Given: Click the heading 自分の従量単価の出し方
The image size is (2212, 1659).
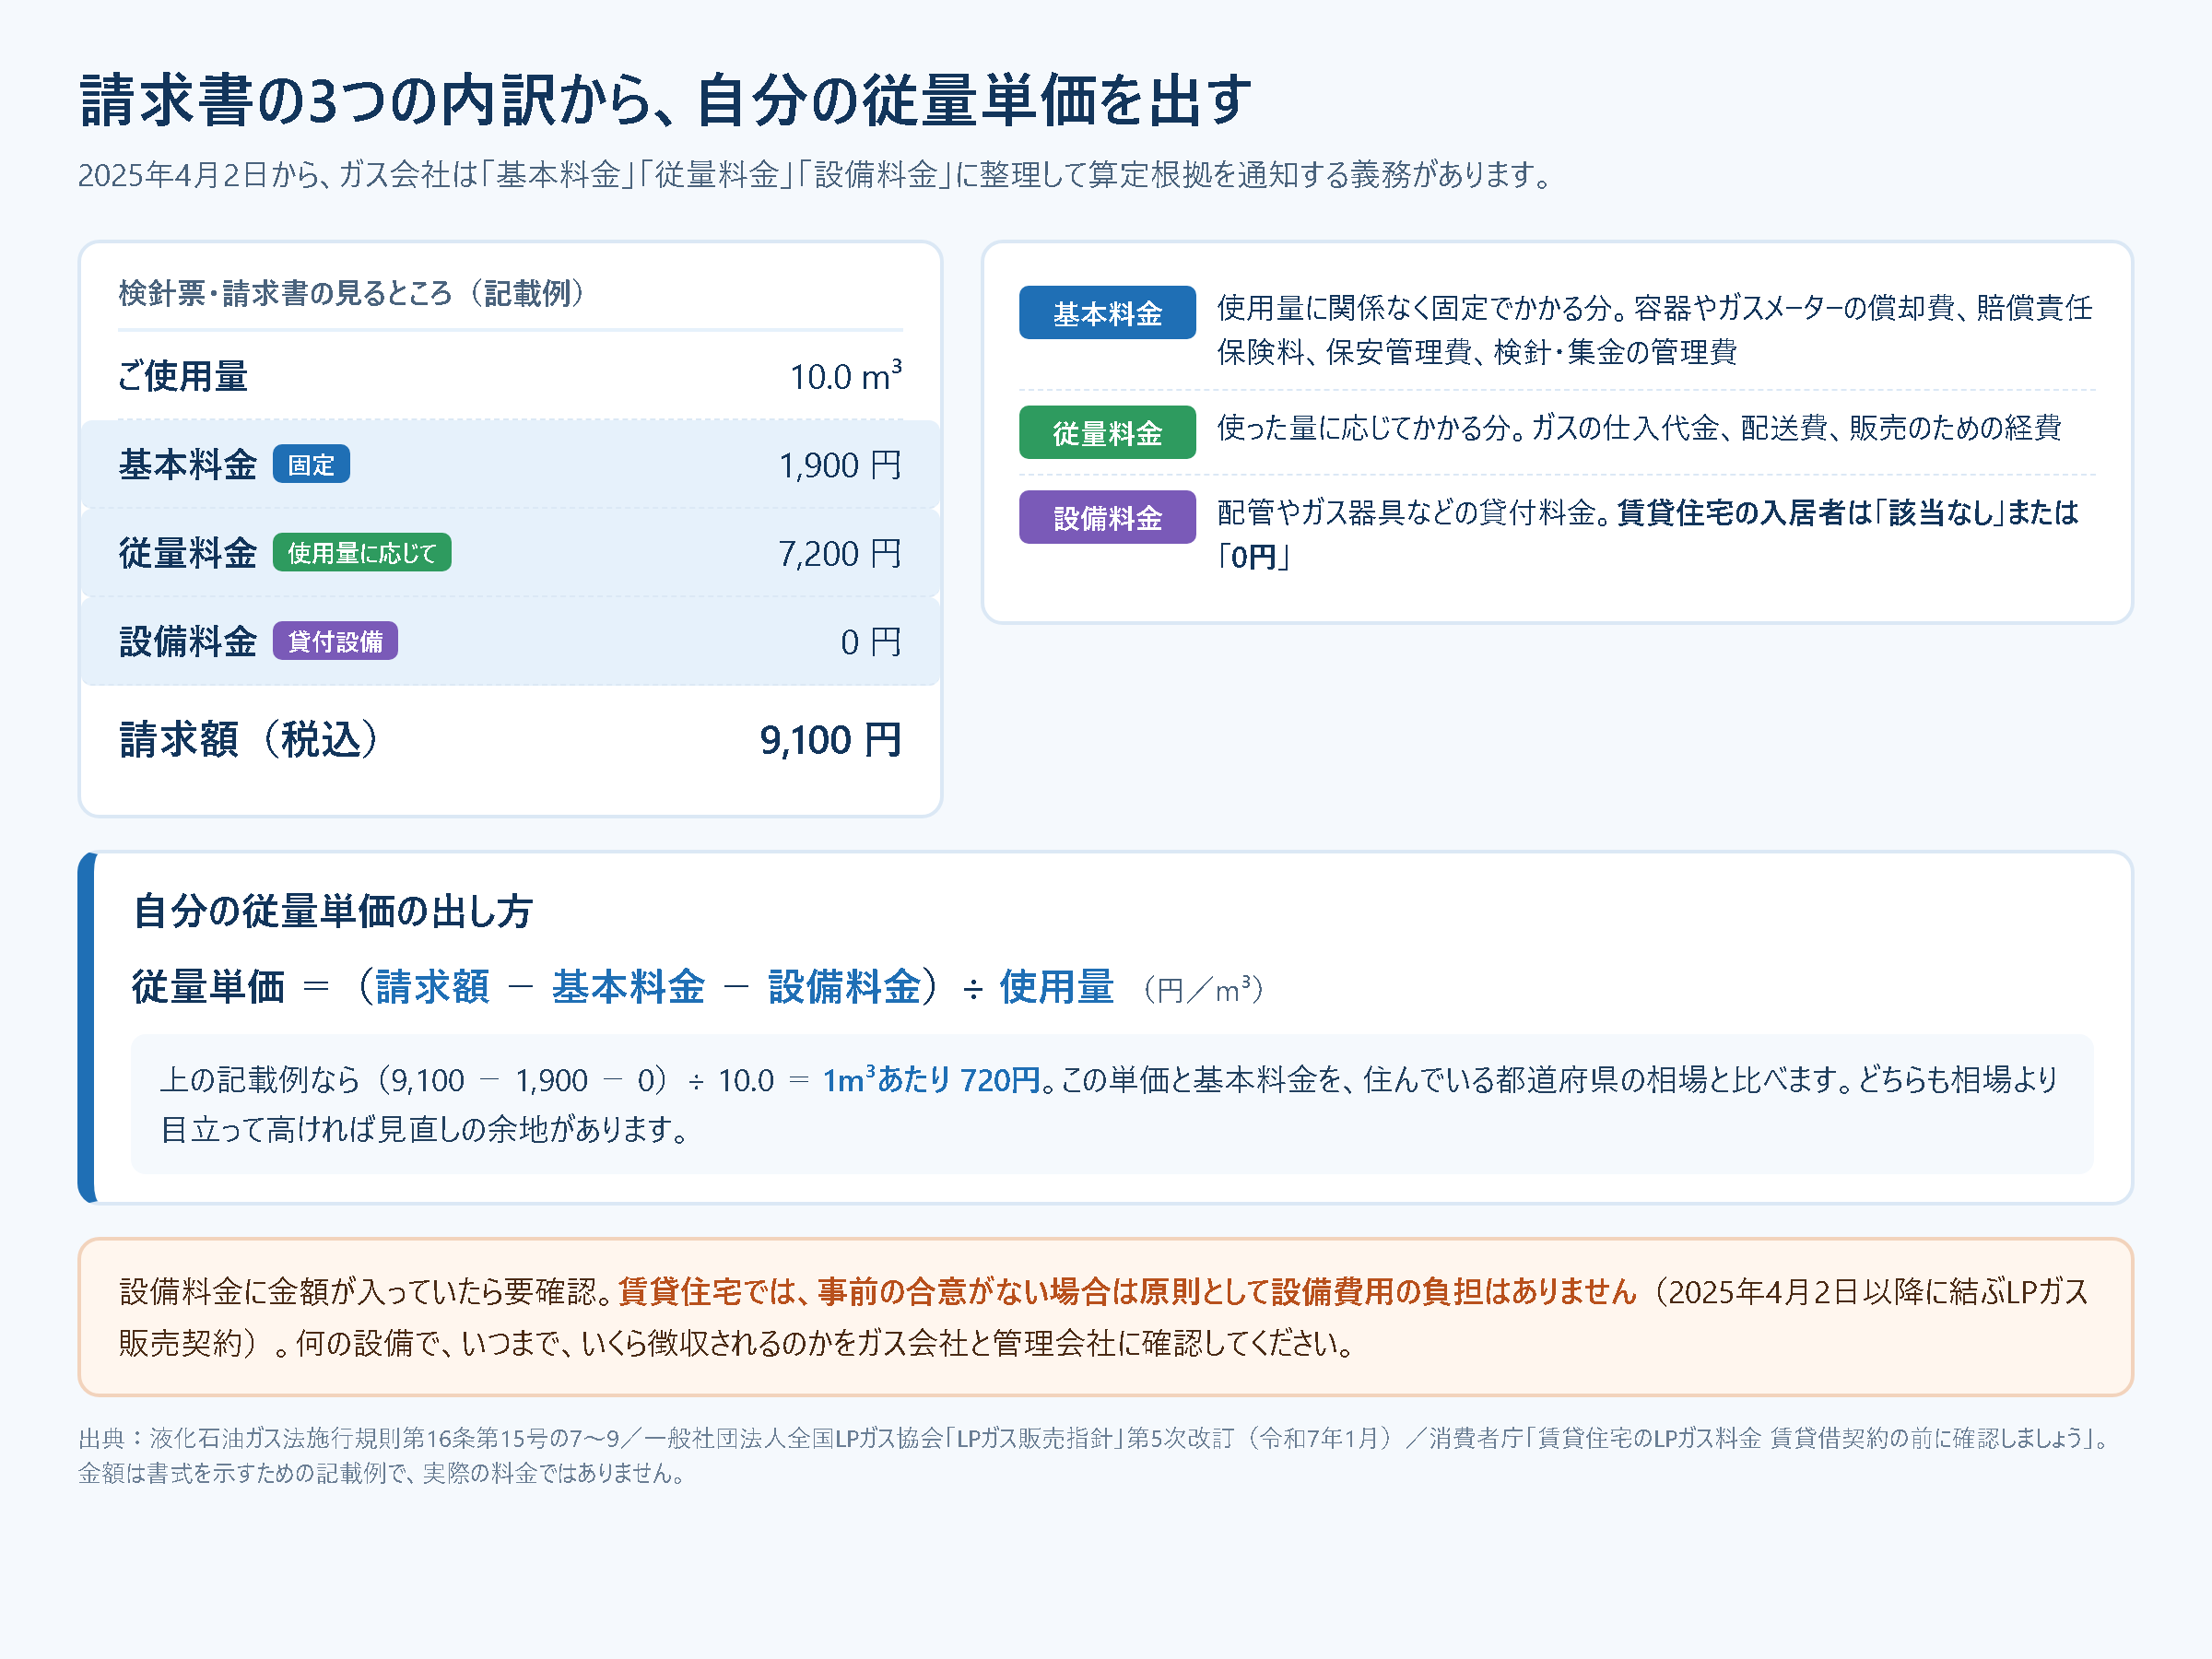Looking at the screenshot, I should 333,910.
